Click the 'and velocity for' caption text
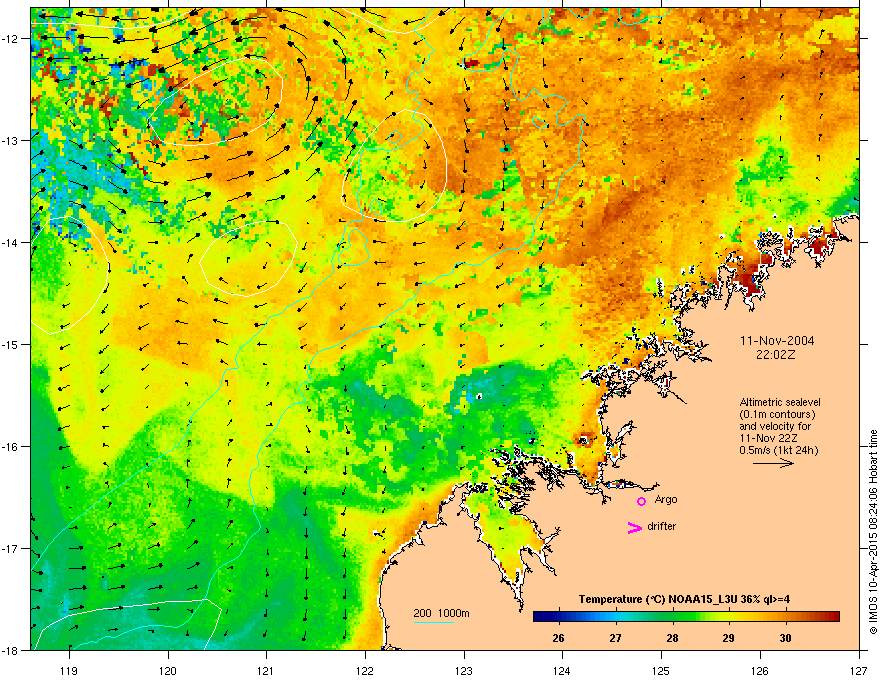 coord(775,426)
